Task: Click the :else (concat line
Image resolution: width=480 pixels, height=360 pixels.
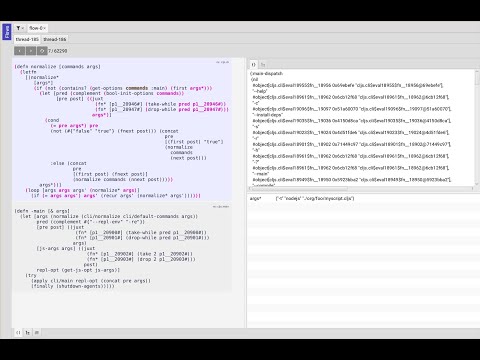Action: tap(69, 163)
